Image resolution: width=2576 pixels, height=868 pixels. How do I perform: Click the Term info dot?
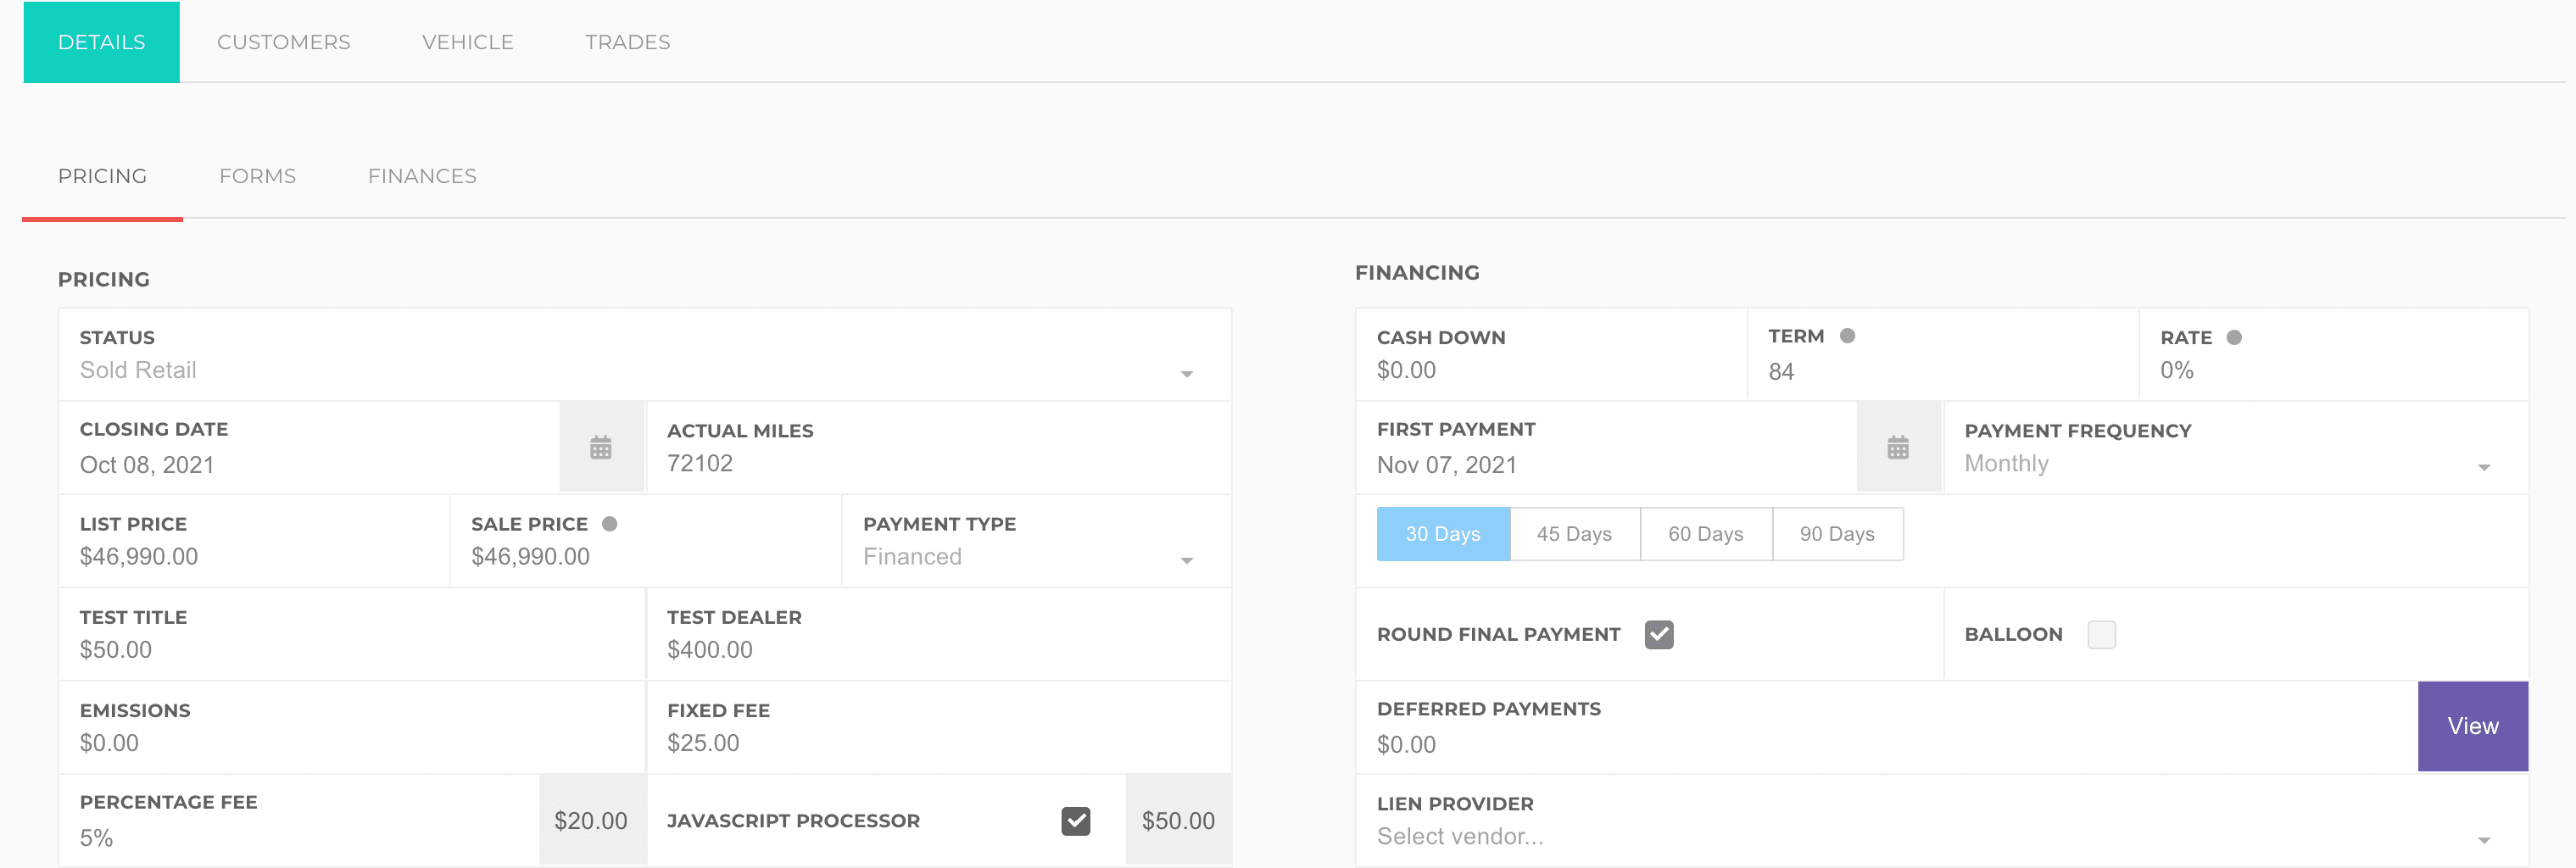1847,336
